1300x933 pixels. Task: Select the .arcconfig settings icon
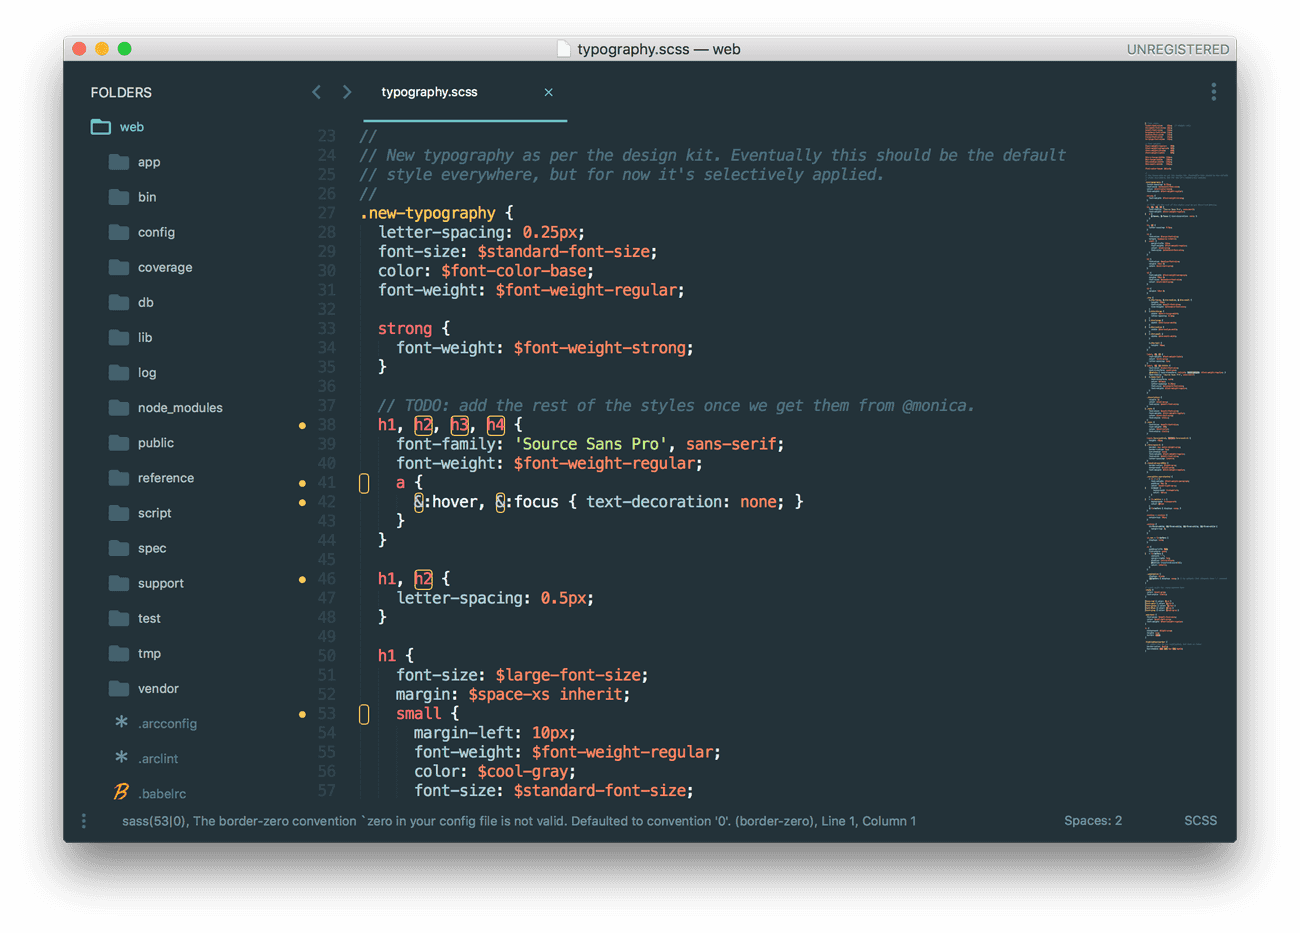coord(120,723)
